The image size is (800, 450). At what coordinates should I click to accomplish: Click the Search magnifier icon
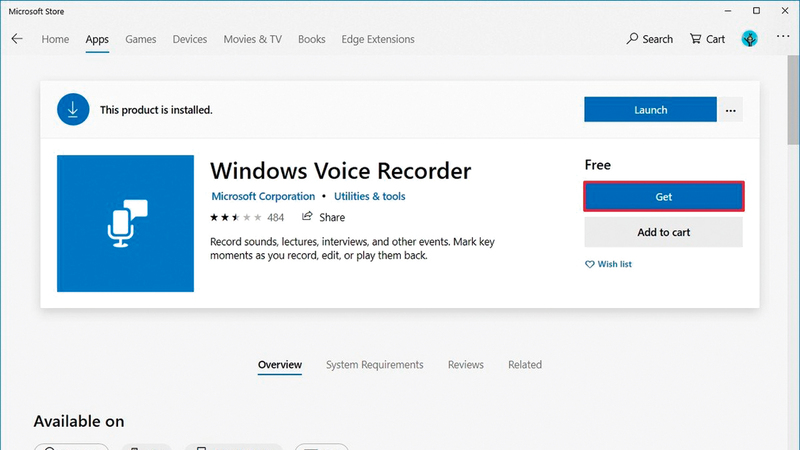click(x=633, y=39)
